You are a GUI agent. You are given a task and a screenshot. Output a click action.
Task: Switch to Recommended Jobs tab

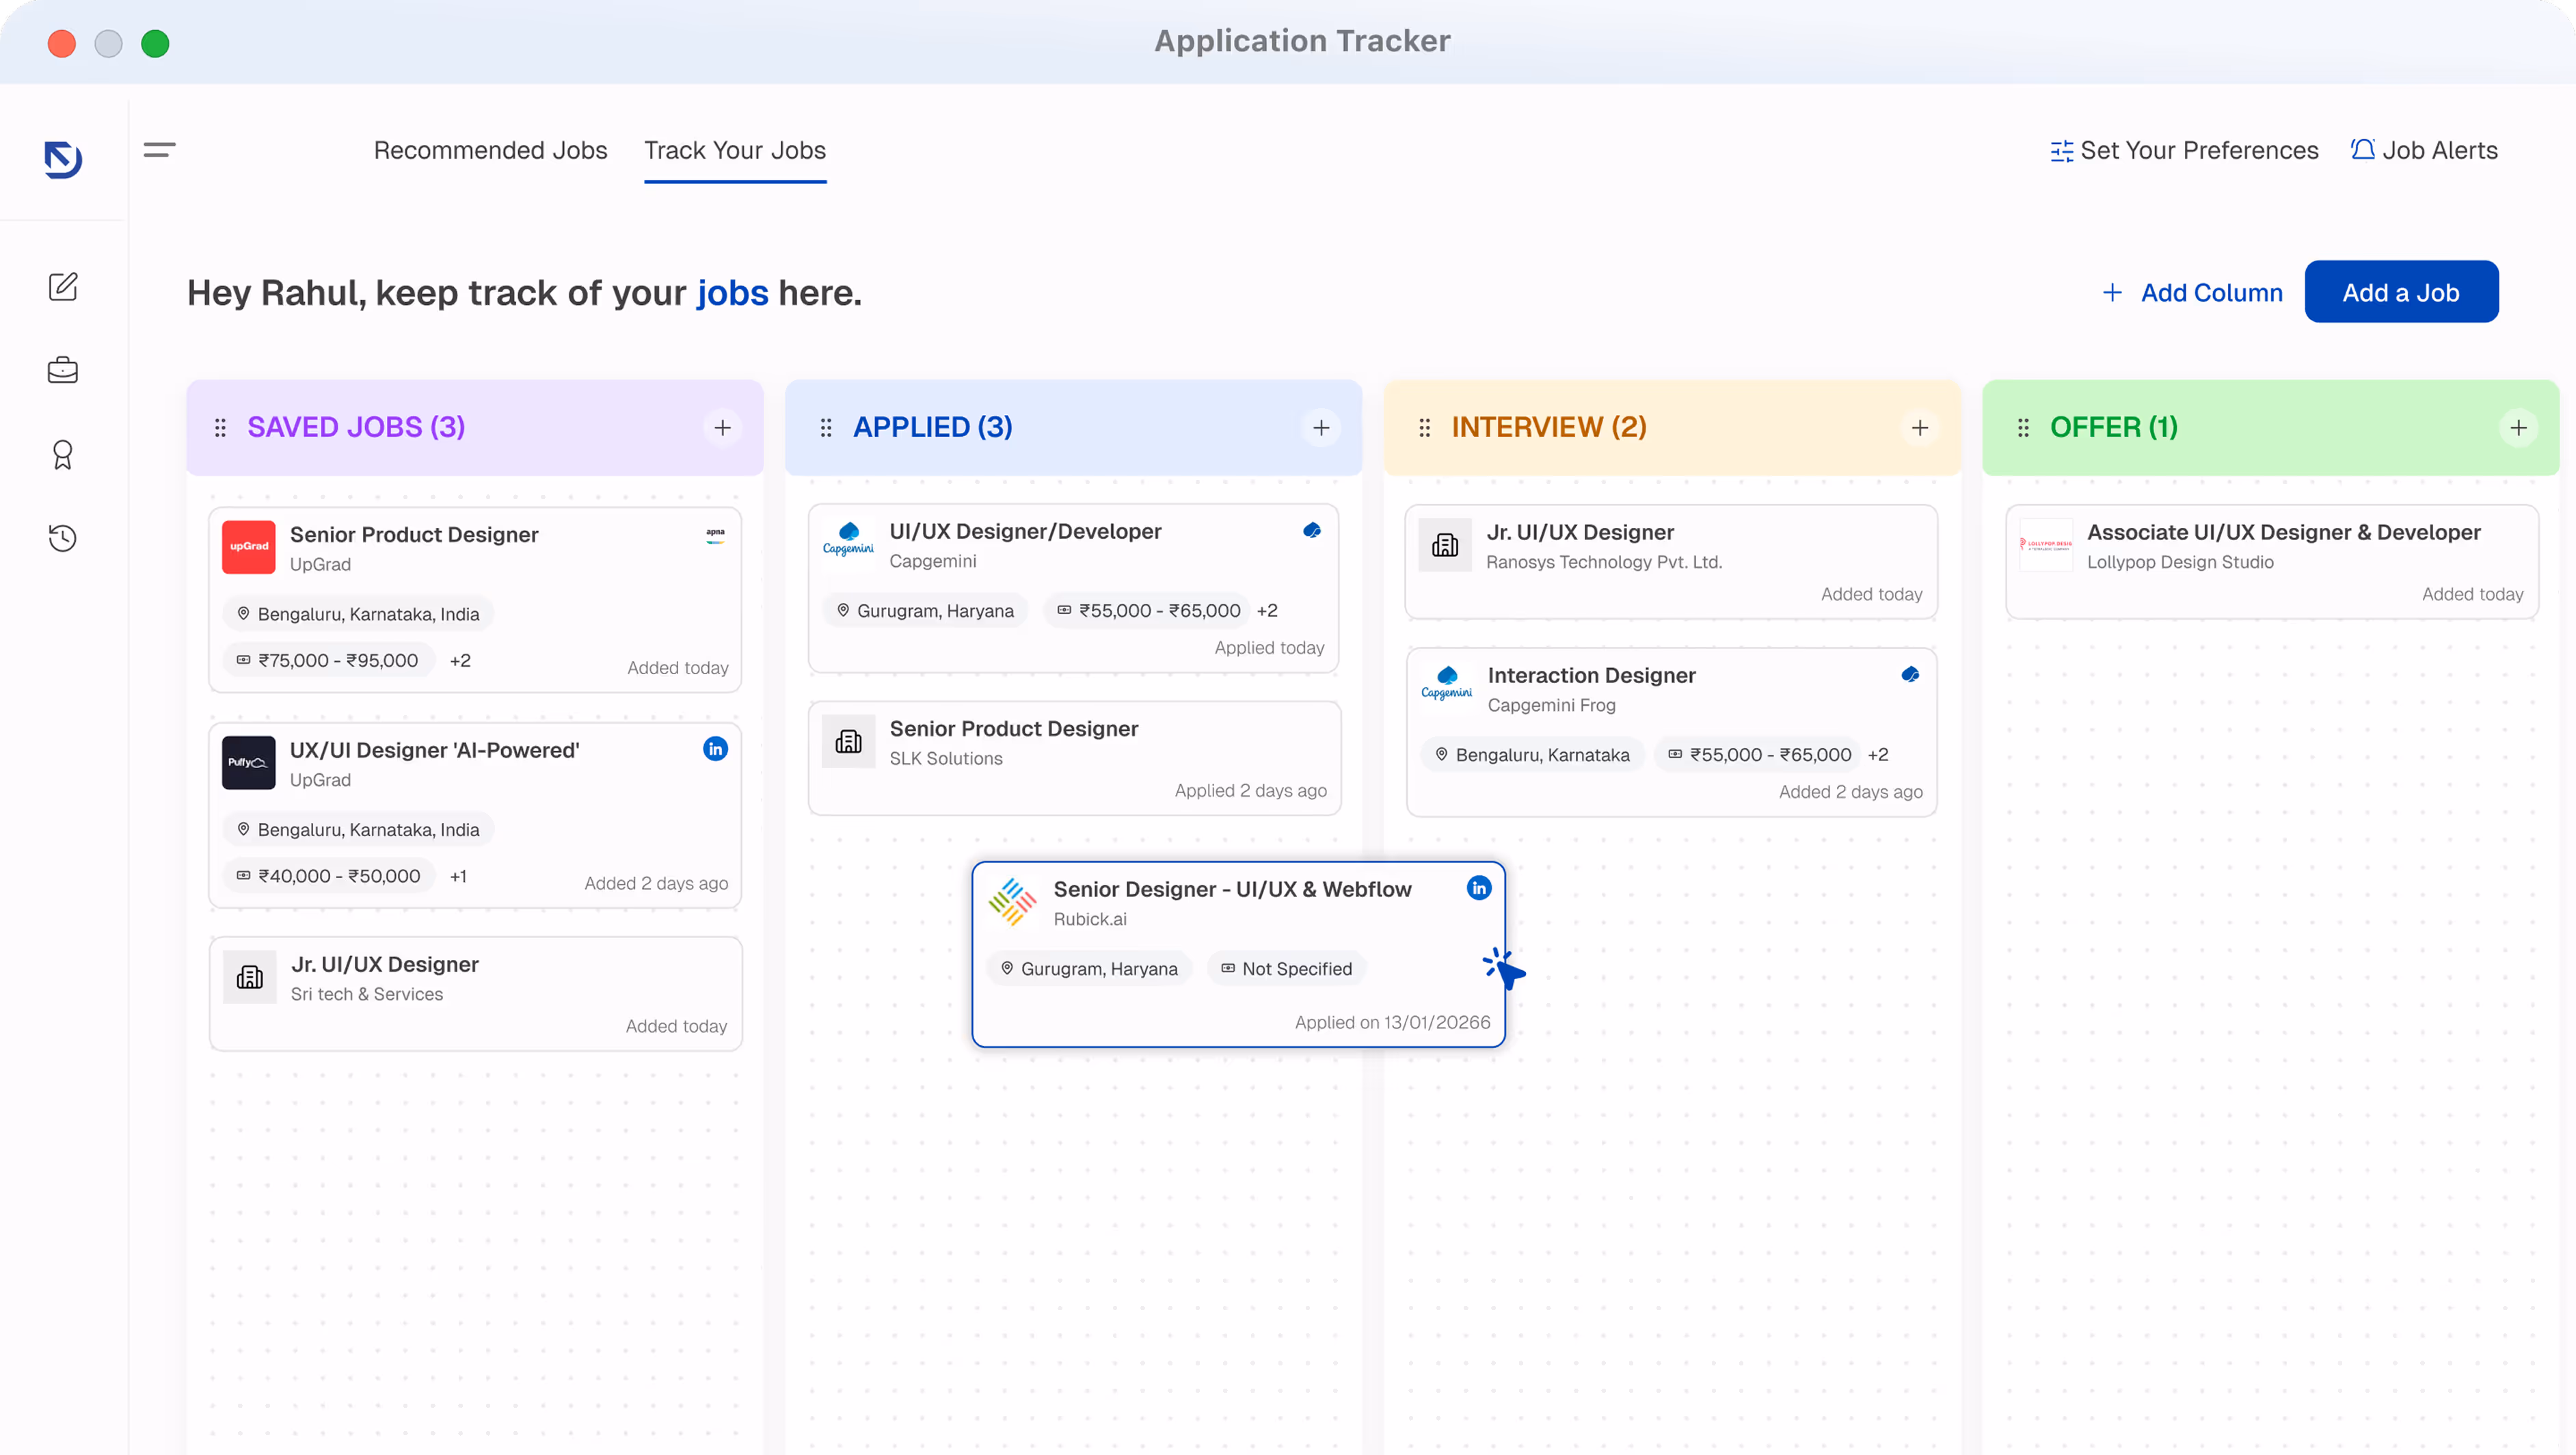pyautogui.click(x=490, y=150)
